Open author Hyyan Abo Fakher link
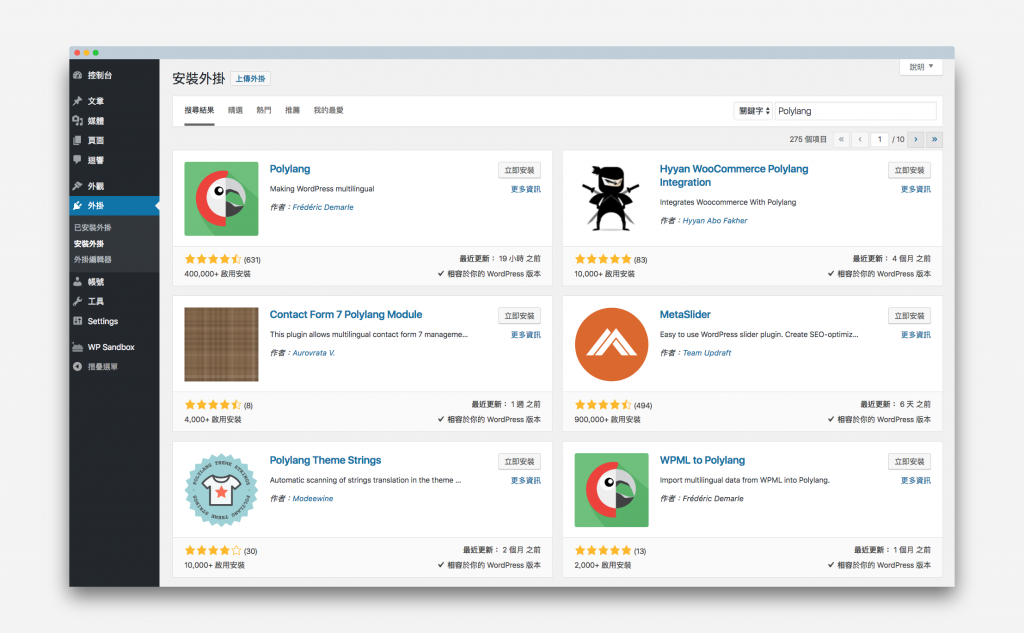The height and width of the screenshot is (633, 1024). click(715, 221)
